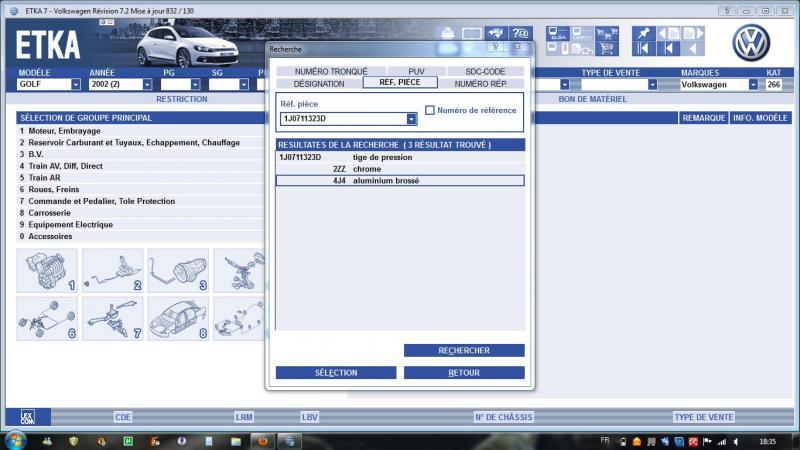800x450 pixels.
Task: Switch to DÉSIGNATION tab
Action: coord(319,84)
